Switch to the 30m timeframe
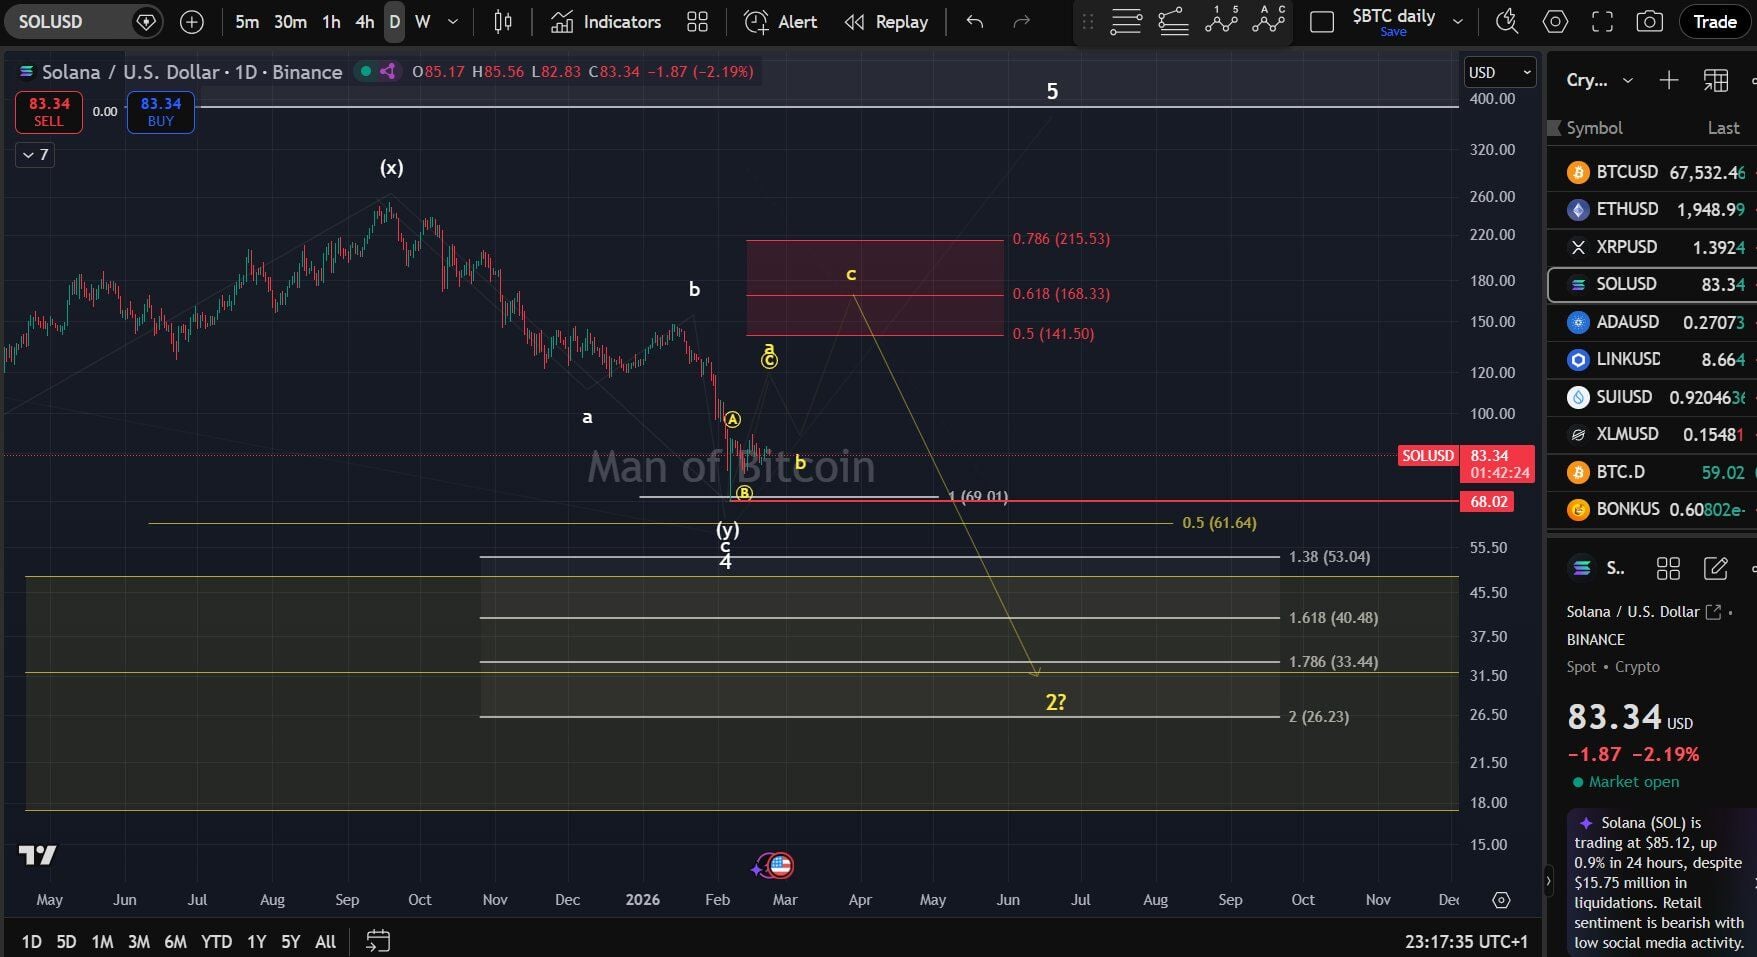 pos(291,21)
